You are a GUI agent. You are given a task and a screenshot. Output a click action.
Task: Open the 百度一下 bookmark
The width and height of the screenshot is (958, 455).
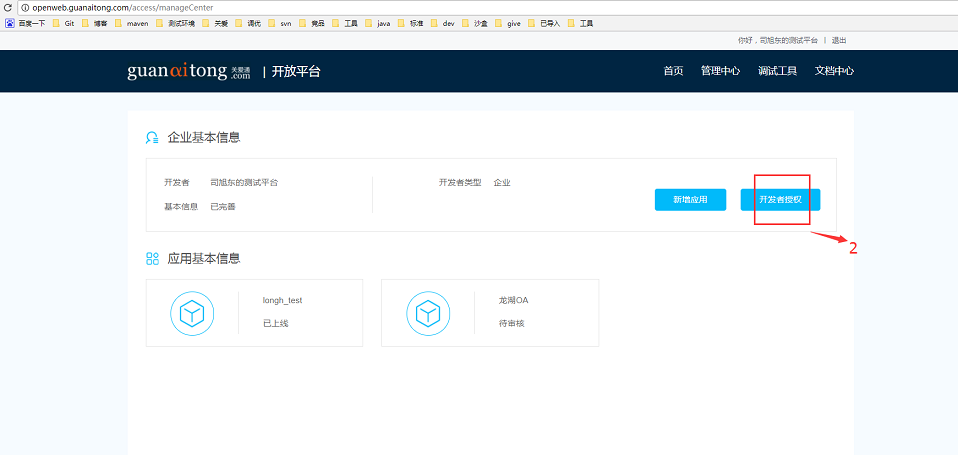pyautogui.click(x=26, y=24)
